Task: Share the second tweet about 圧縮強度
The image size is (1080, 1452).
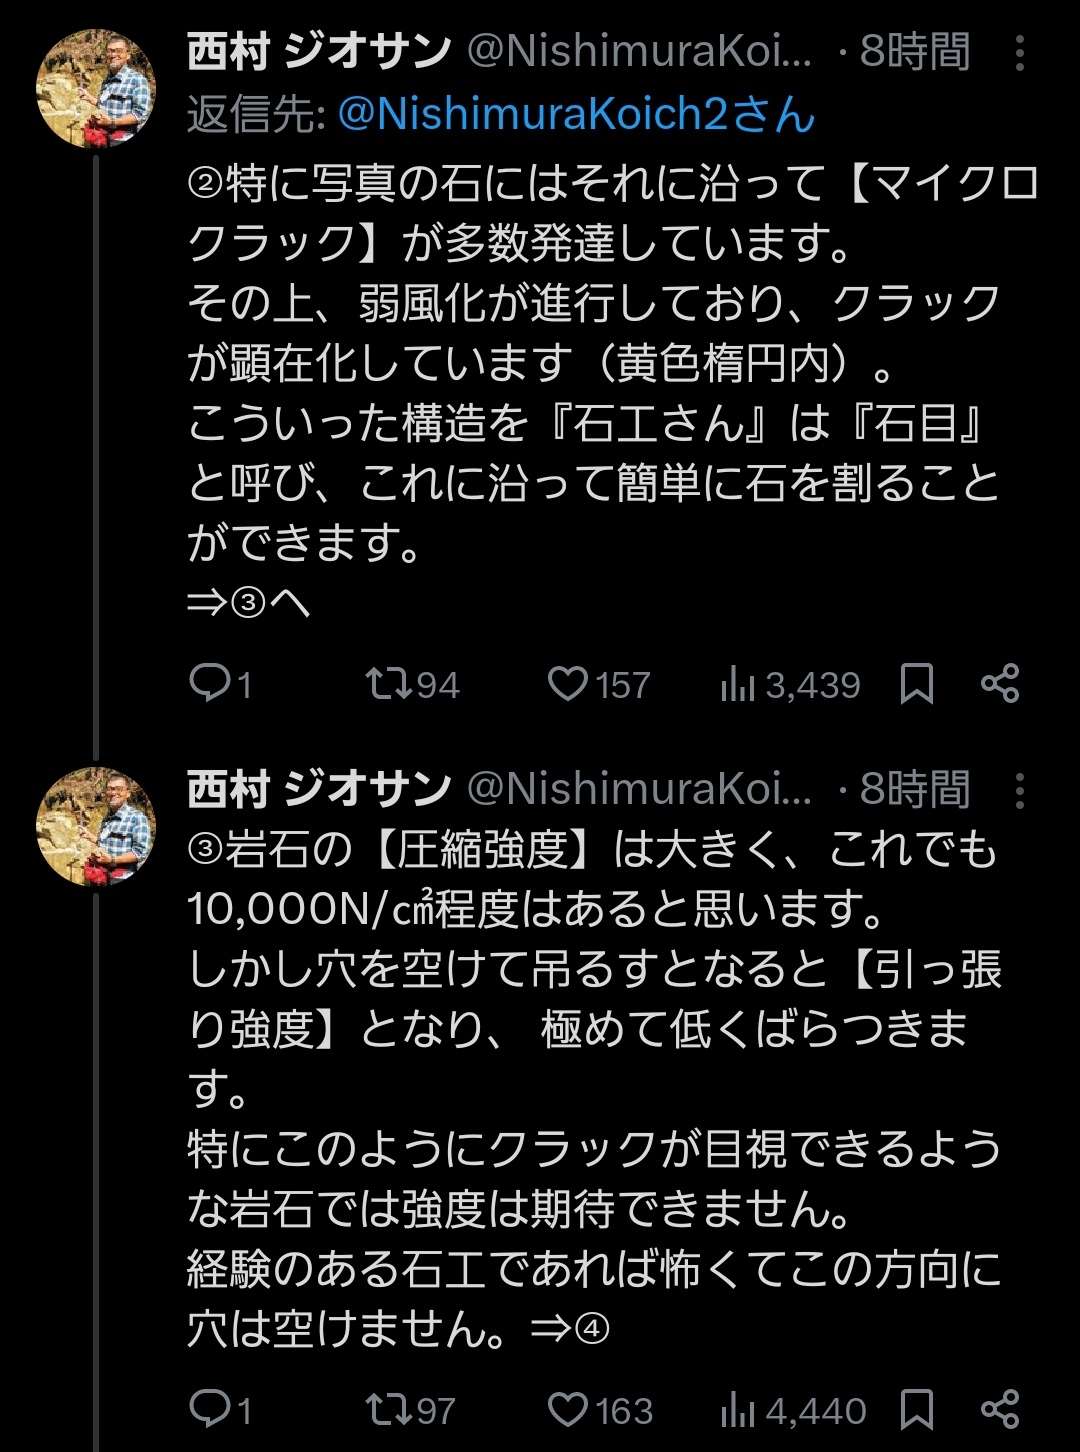Action: [1000, 1409]
